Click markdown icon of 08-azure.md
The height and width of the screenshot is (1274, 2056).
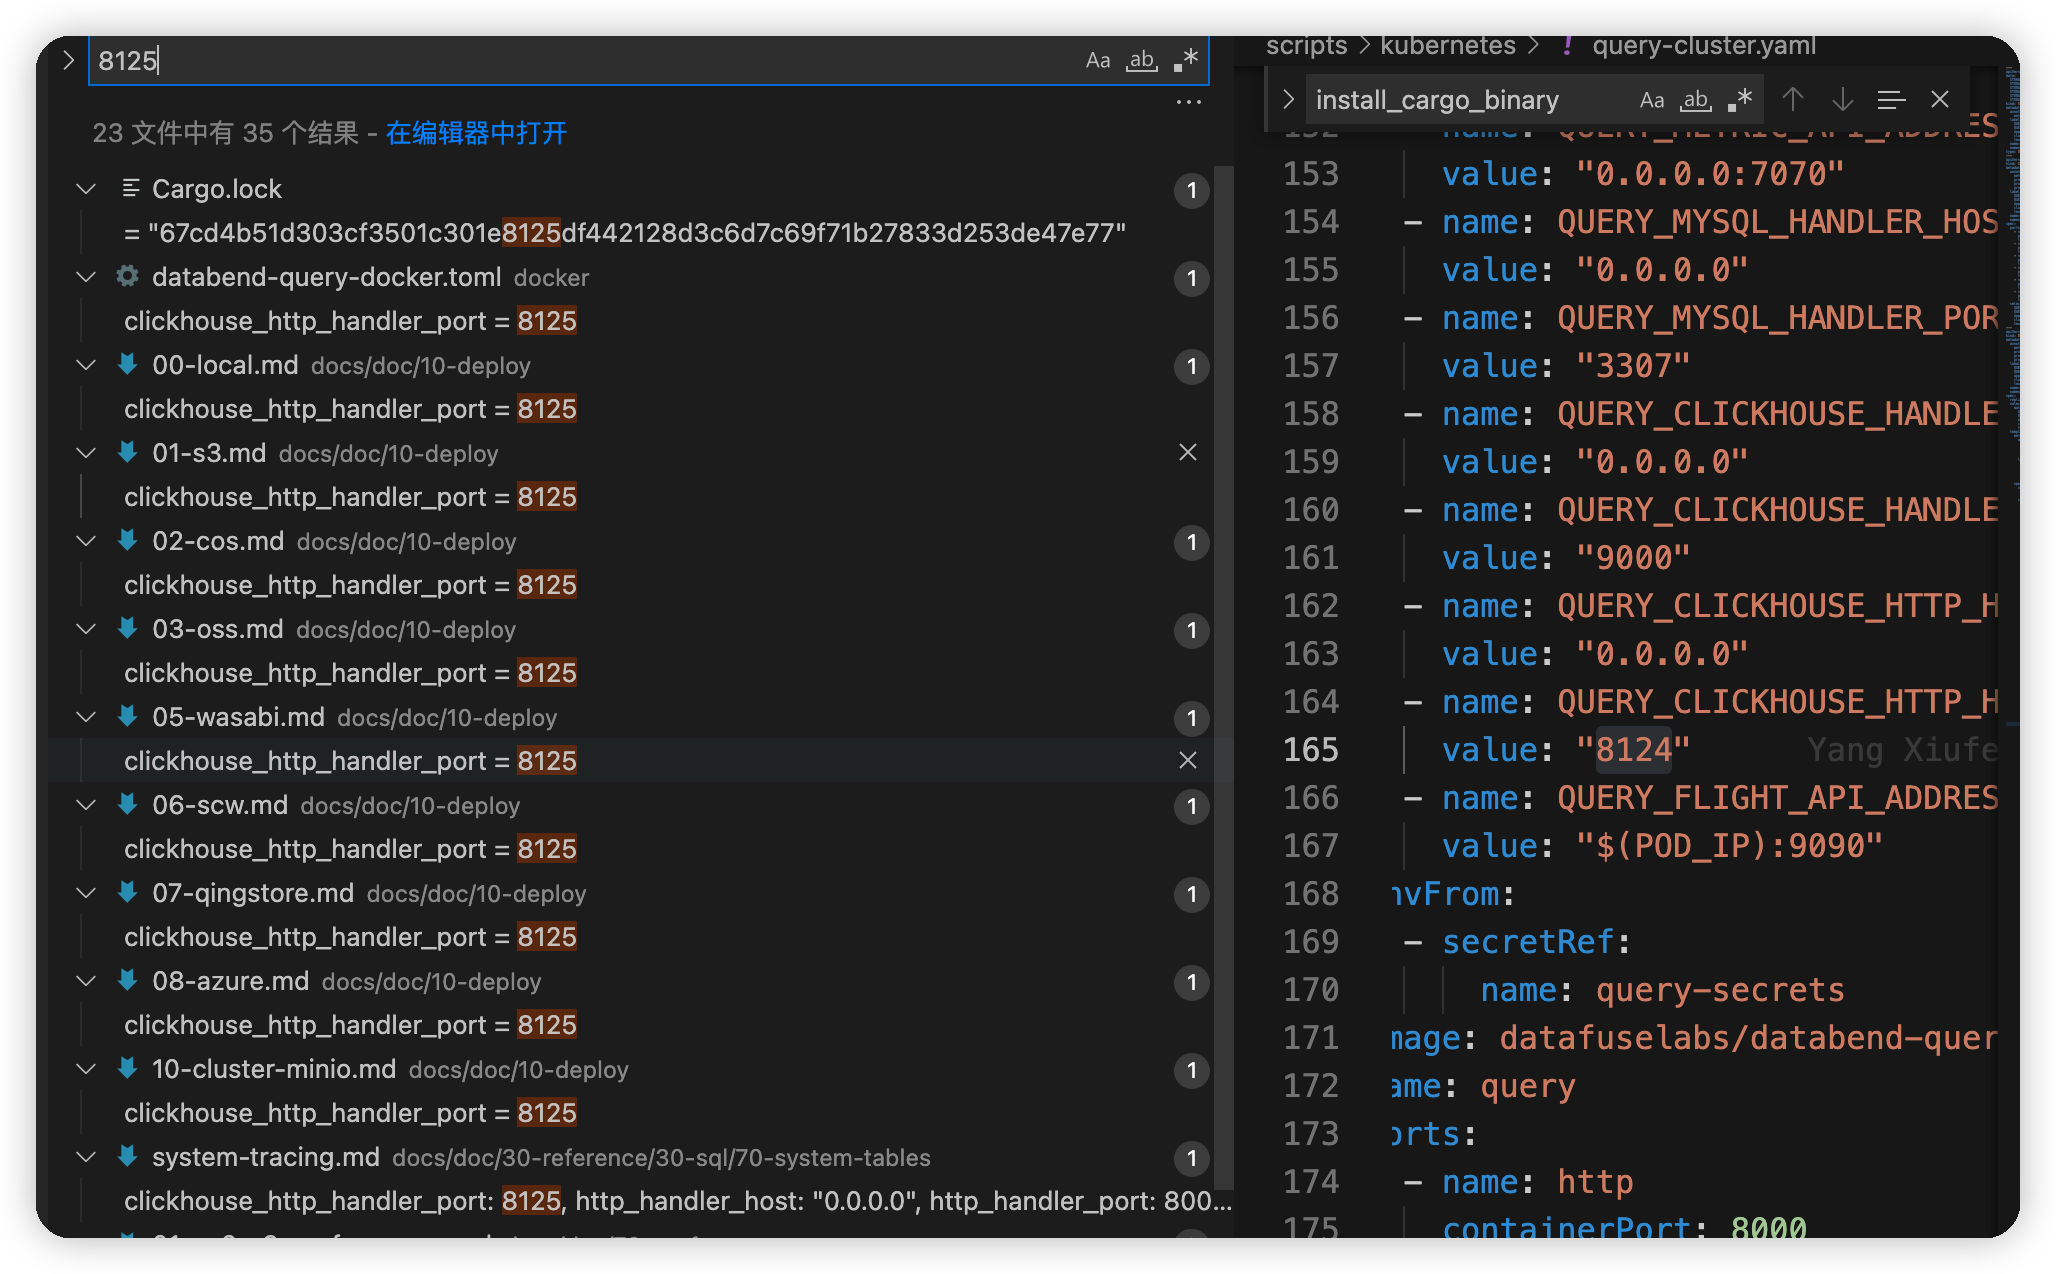point(127,980)
